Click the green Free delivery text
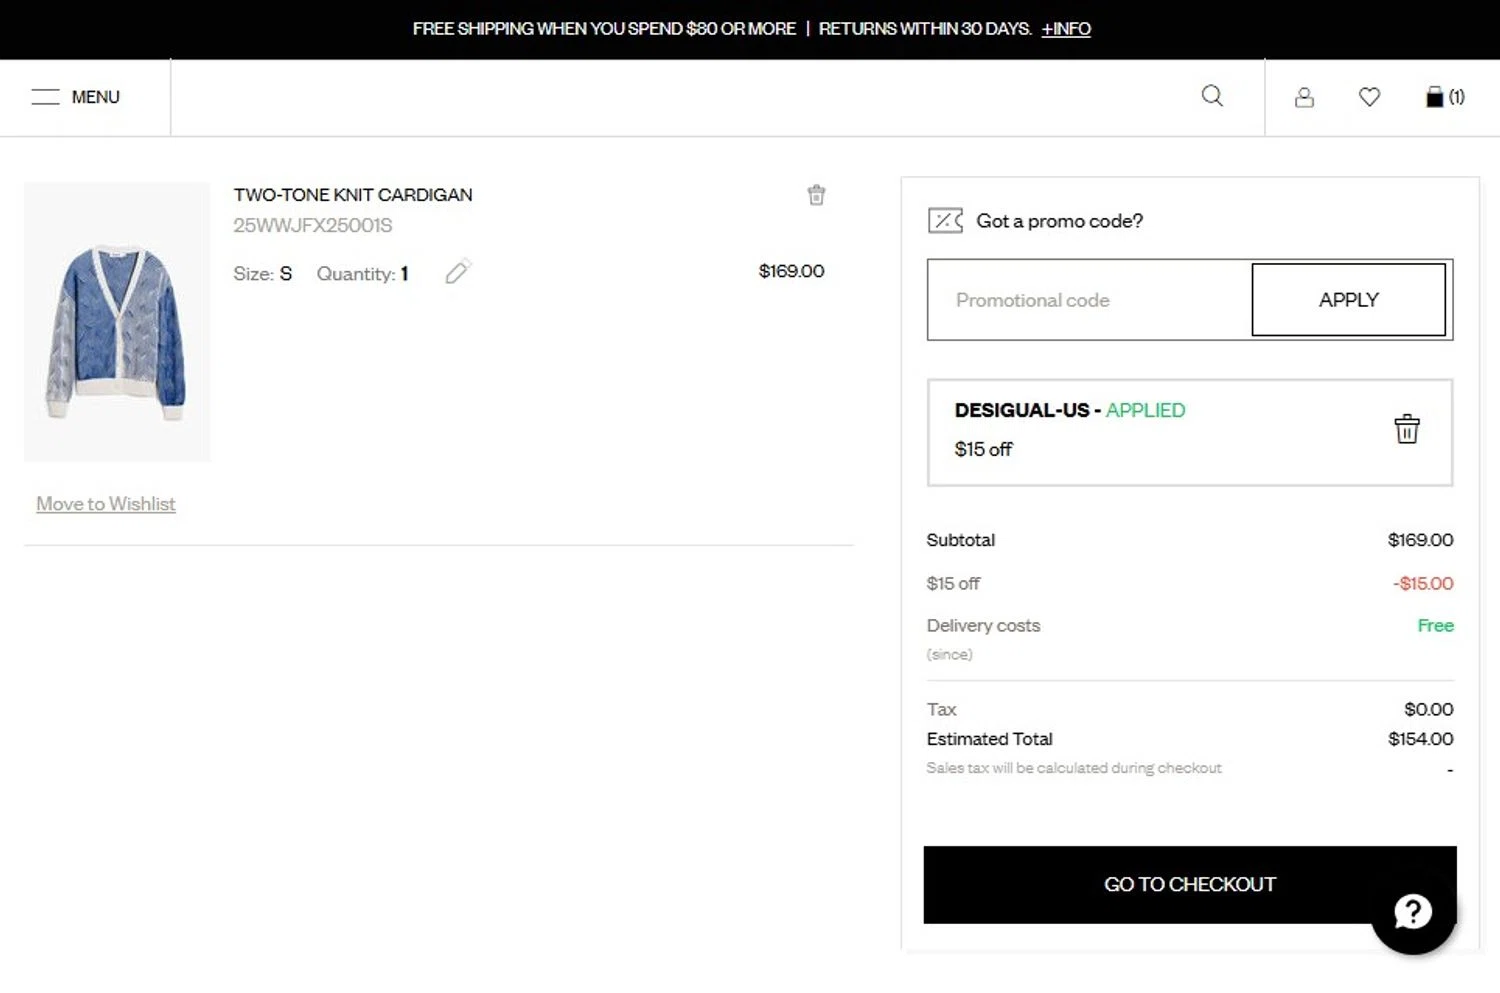The image size is (1500, 993). pyautogui.click(x=1435, y=626)
